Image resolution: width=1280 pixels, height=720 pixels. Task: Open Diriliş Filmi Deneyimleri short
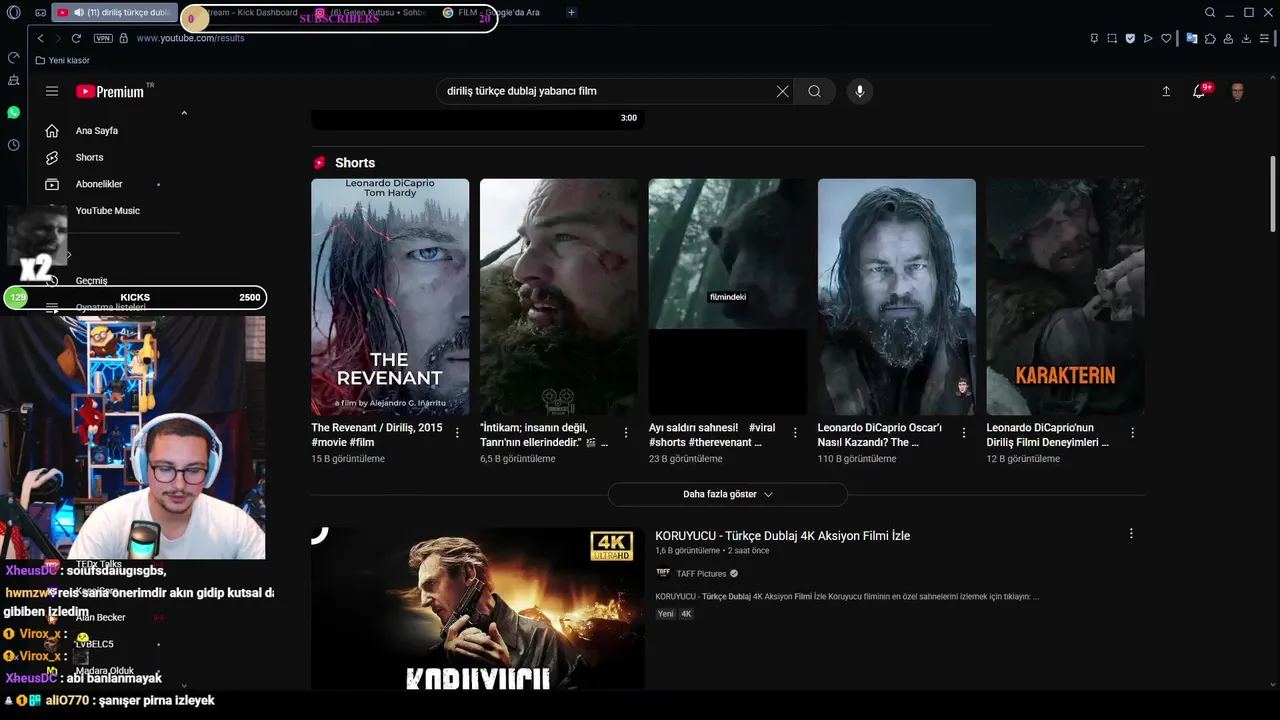[1065, 297]
